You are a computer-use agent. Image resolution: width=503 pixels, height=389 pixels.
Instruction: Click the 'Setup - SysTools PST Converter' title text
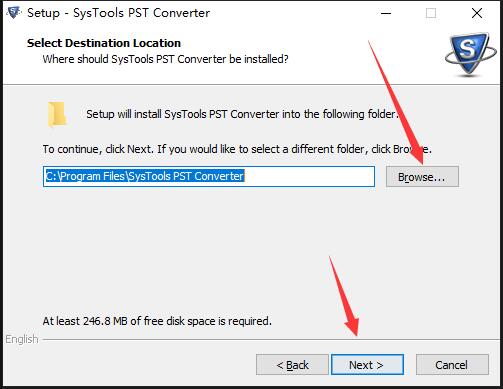pos(118,13)
